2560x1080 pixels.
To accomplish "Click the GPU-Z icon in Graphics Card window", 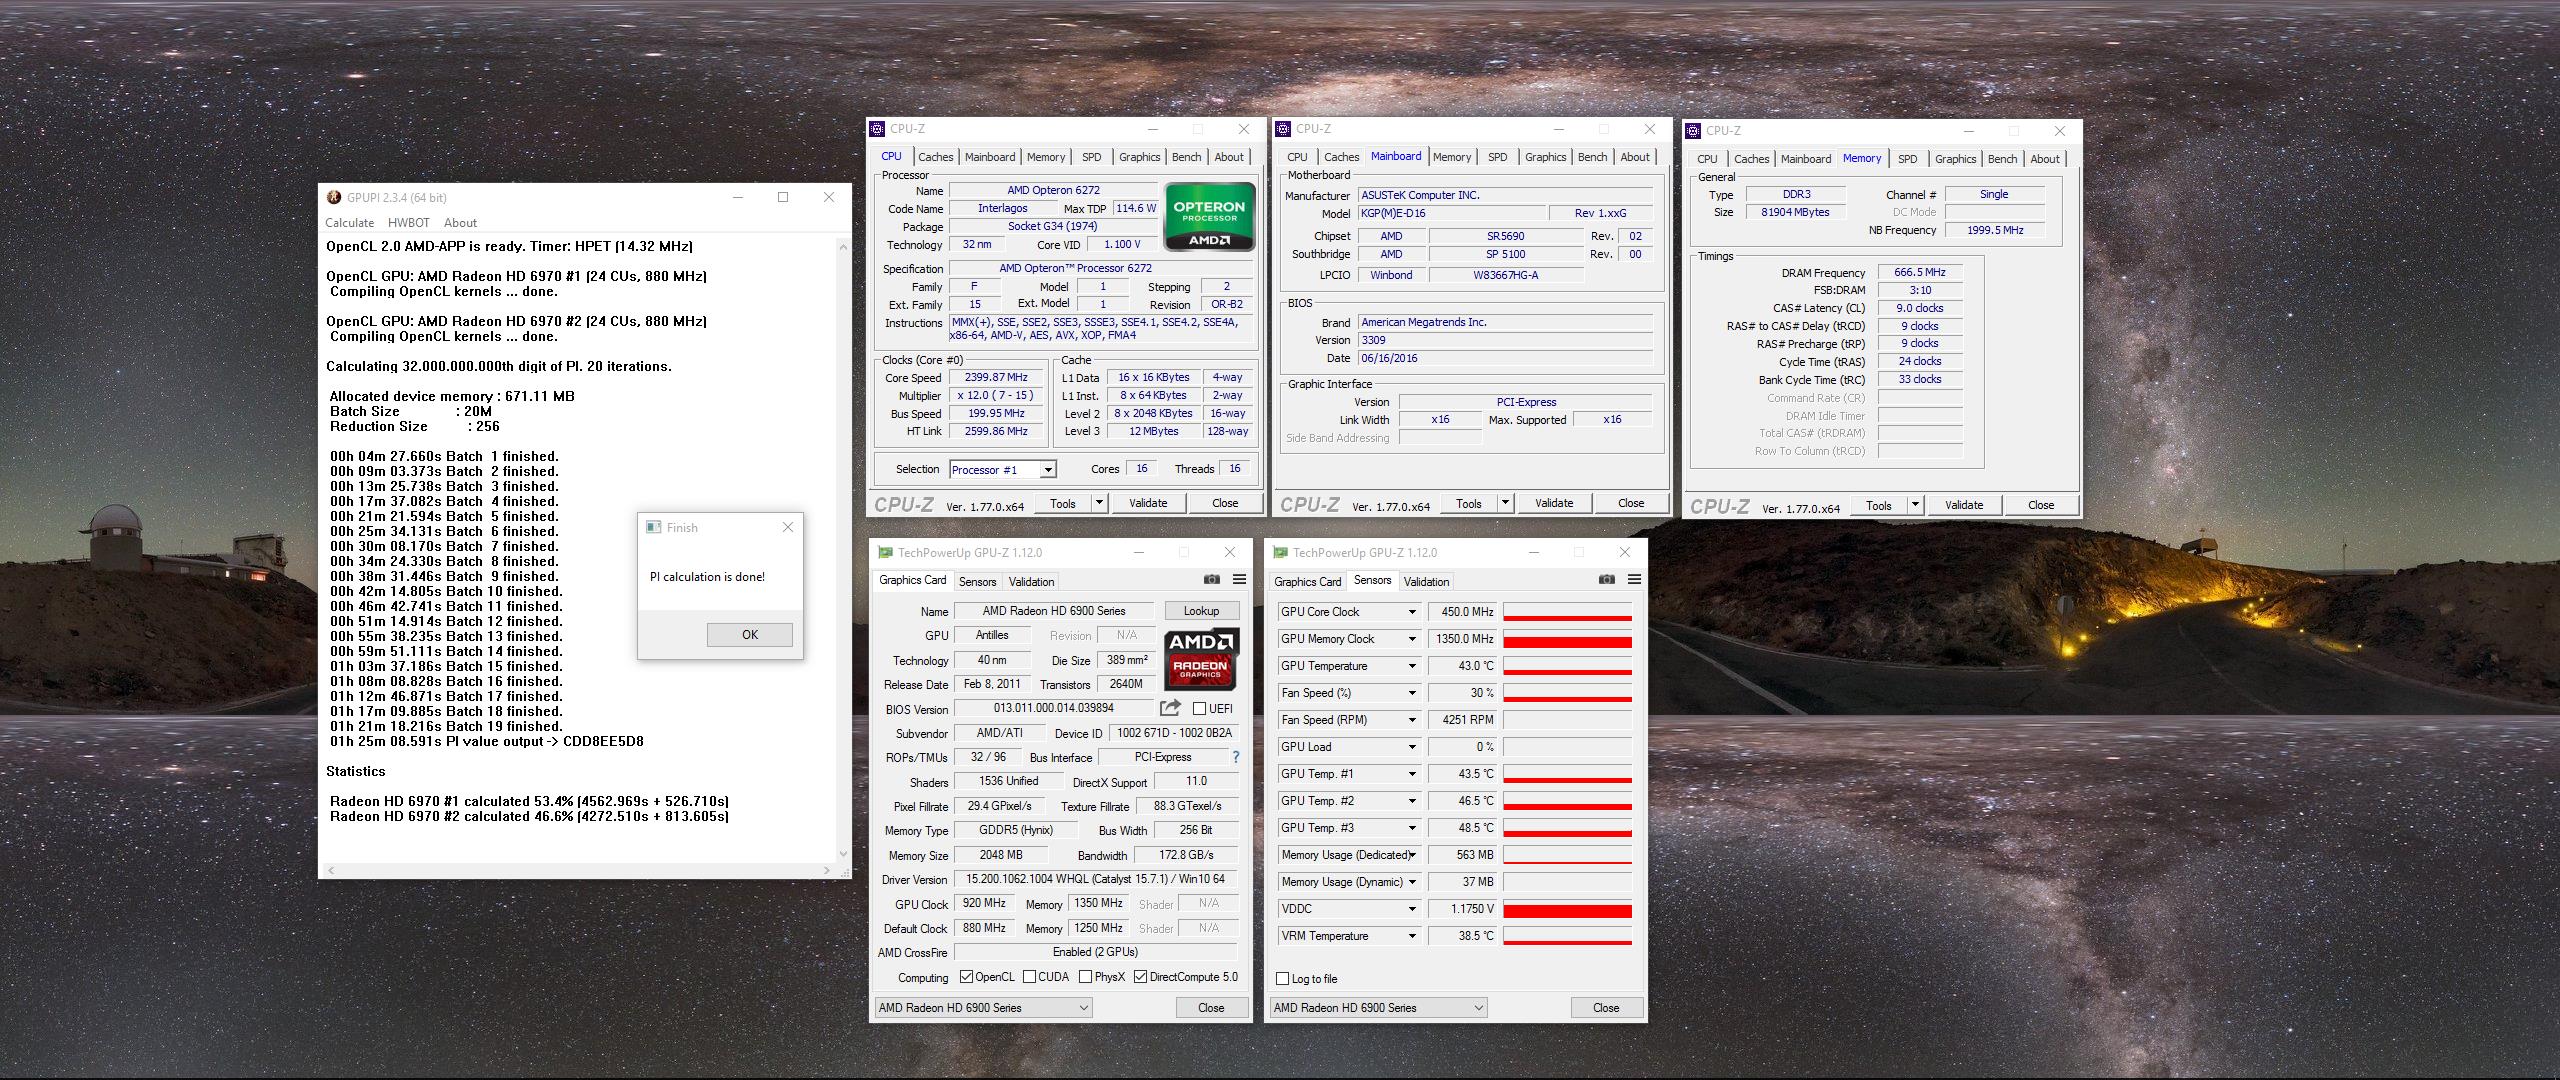I will pyautogui.click(x=885, y=553).
